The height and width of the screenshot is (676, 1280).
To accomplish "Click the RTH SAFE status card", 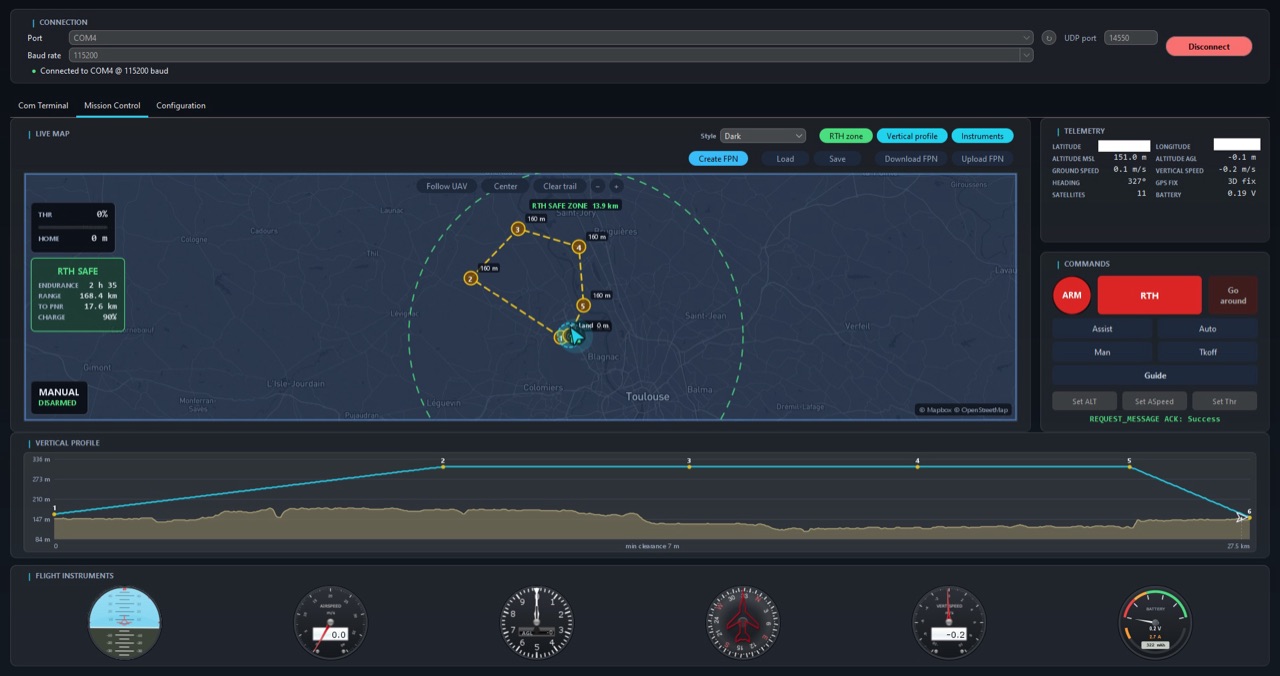I will 78,295.
